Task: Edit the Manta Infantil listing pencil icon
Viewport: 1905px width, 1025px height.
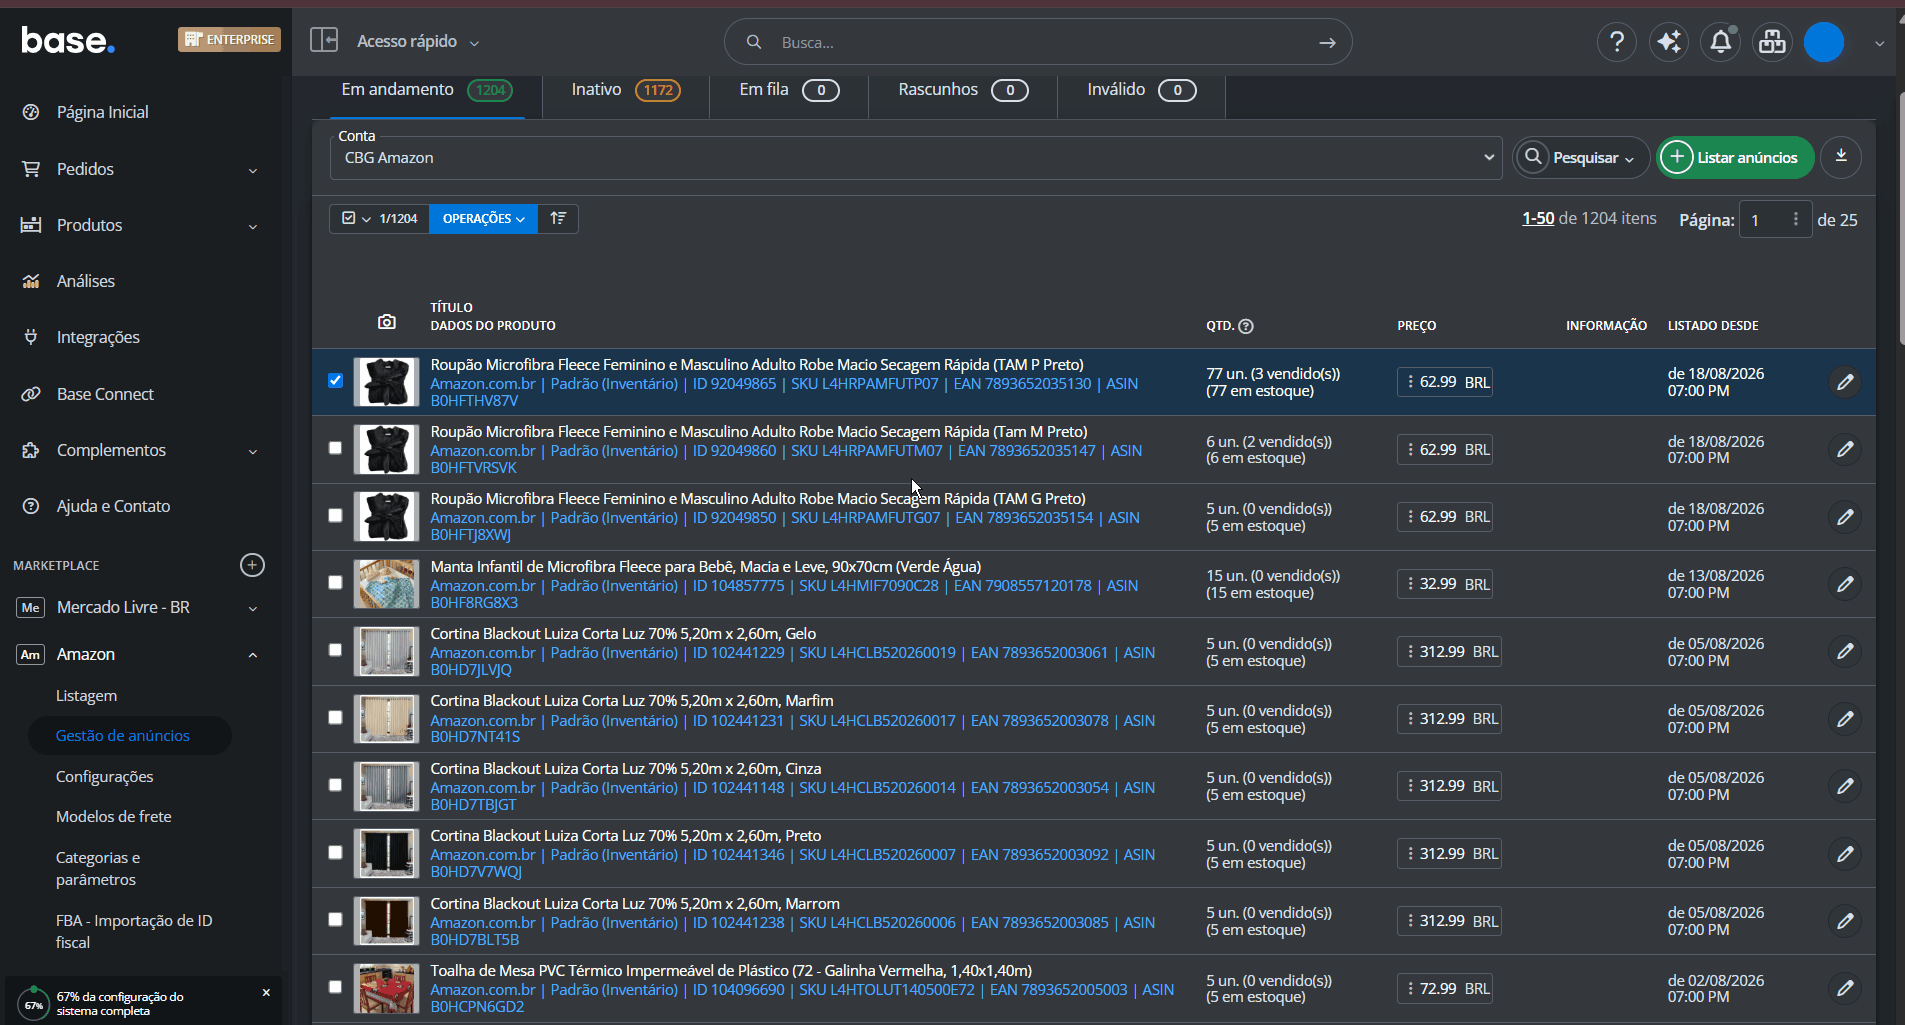Action: 1845,583
